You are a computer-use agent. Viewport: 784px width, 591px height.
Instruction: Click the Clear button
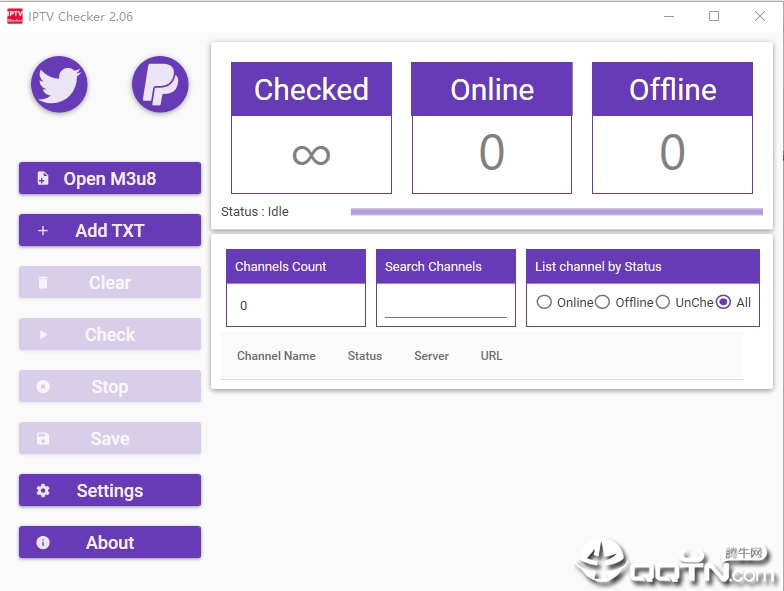click(110, 282)
